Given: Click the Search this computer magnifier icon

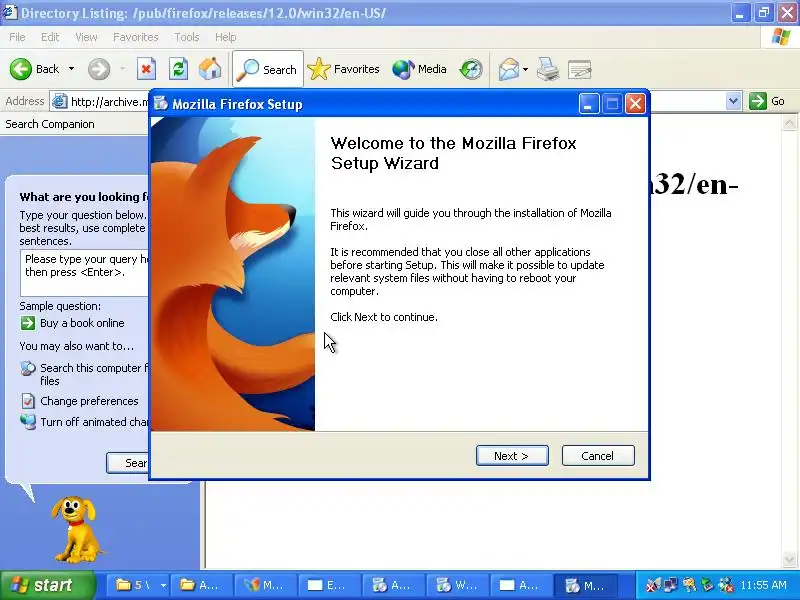Looking at the screenshot, I should coord(28,368).
